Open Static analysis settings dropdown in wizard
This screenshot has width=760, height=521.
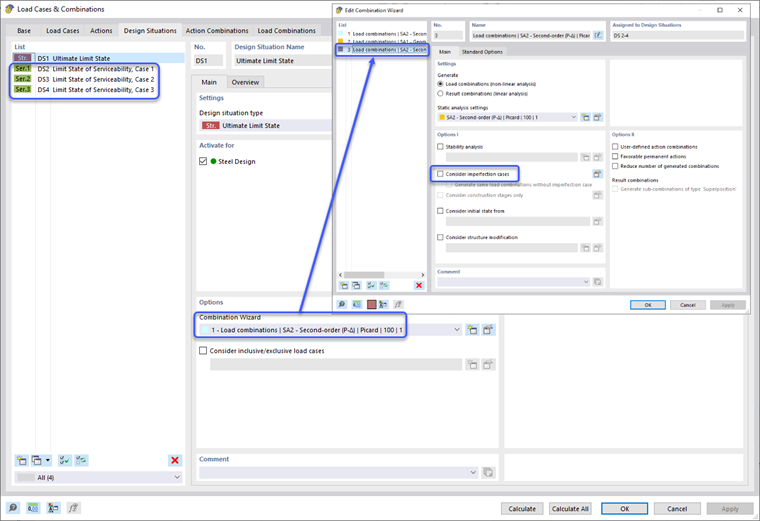573,117
